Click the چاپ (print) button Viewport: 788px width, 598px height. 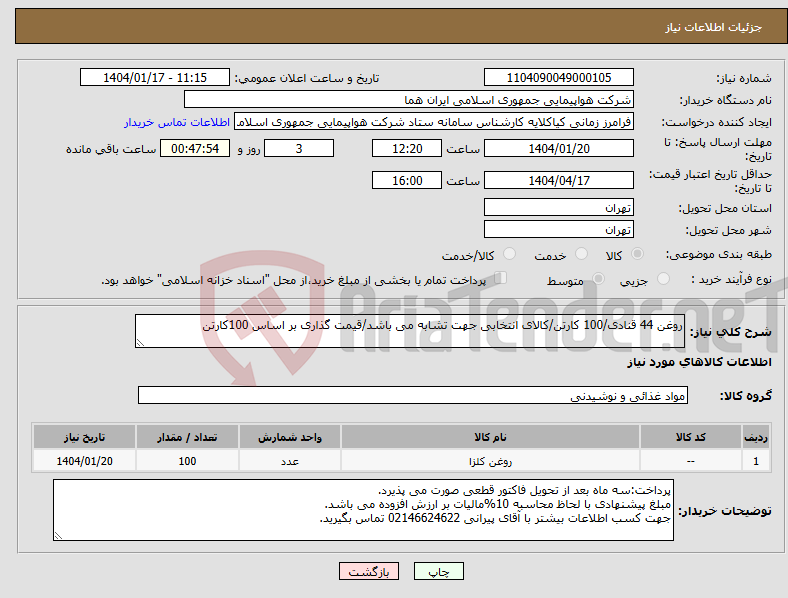click(x=439, y=571)
